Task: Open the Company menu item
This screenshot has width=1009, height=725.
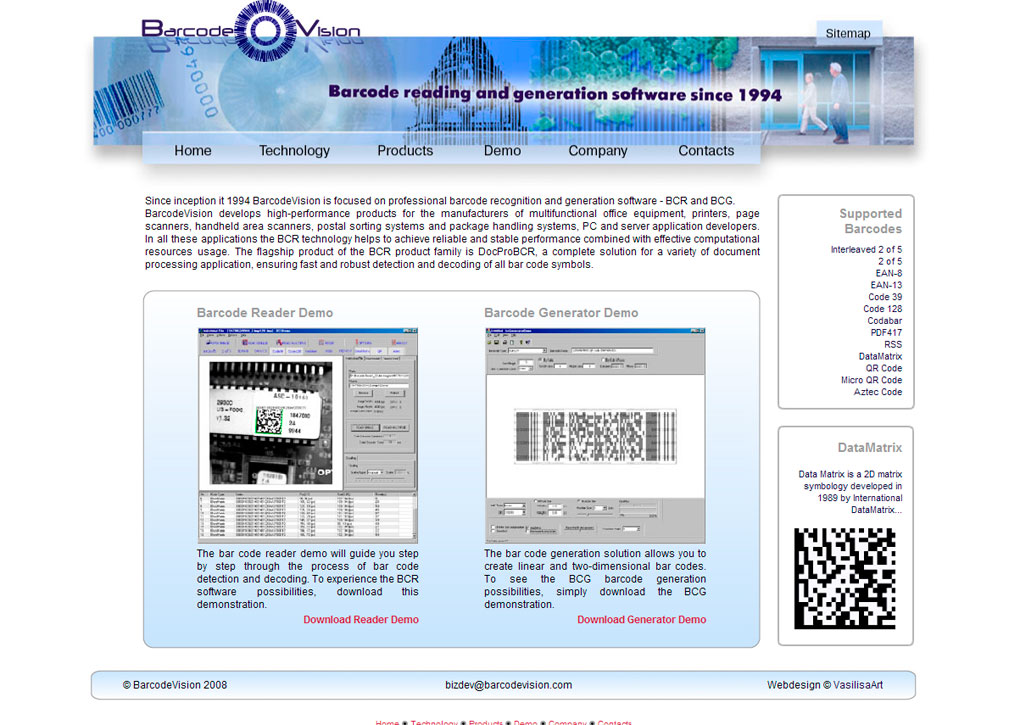Action: [597, 151]
